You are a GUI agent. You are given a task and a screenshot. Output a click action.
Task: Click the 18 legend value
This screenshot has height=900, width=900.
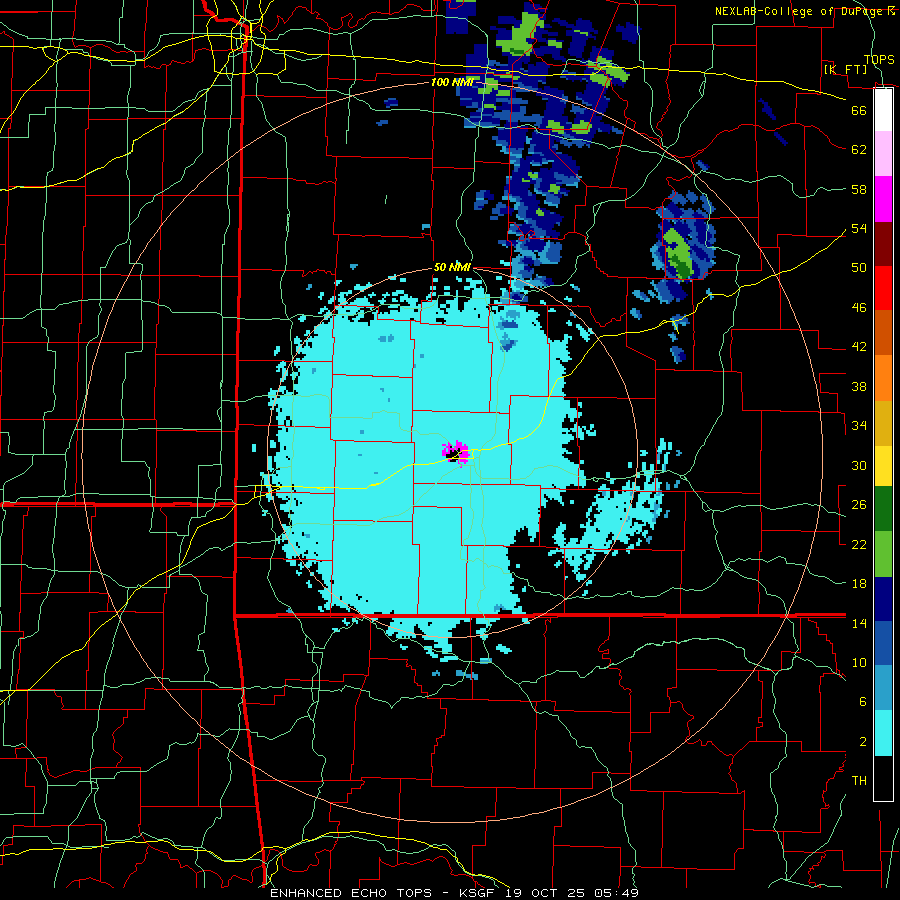pos(859,584)
